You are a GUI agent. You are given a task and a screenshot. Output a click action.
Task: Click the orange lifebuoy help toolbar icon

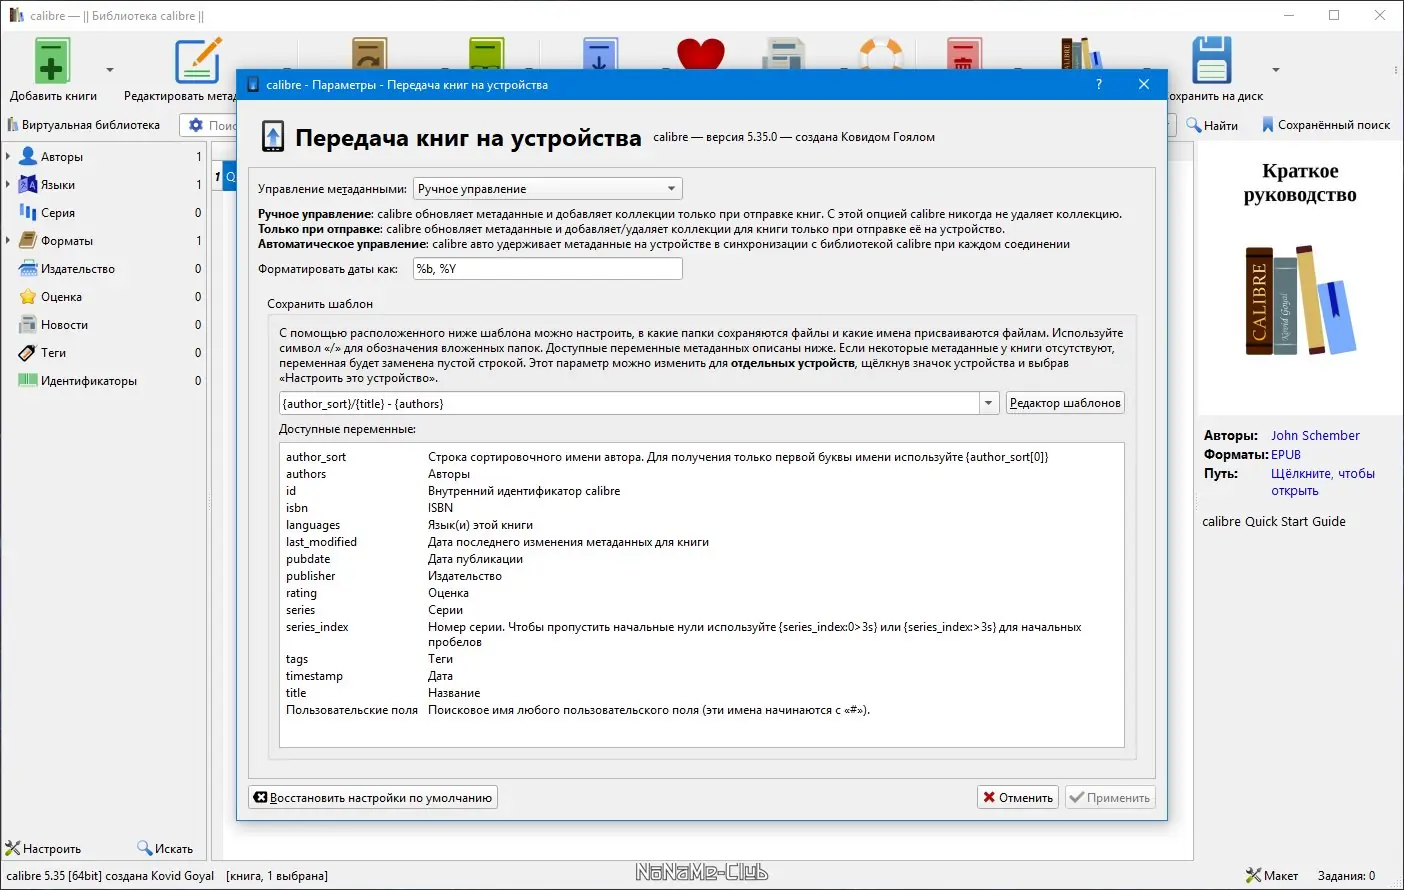point(881,54)
